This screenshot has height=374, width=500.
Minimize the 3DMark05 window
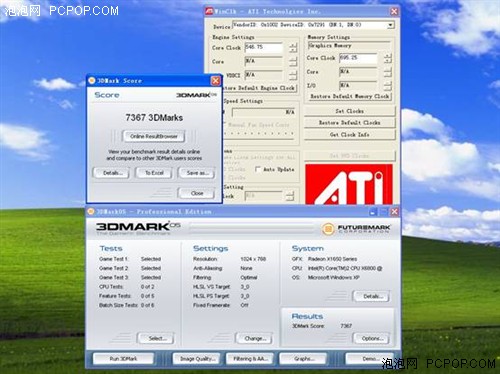(x=373, y=212)
